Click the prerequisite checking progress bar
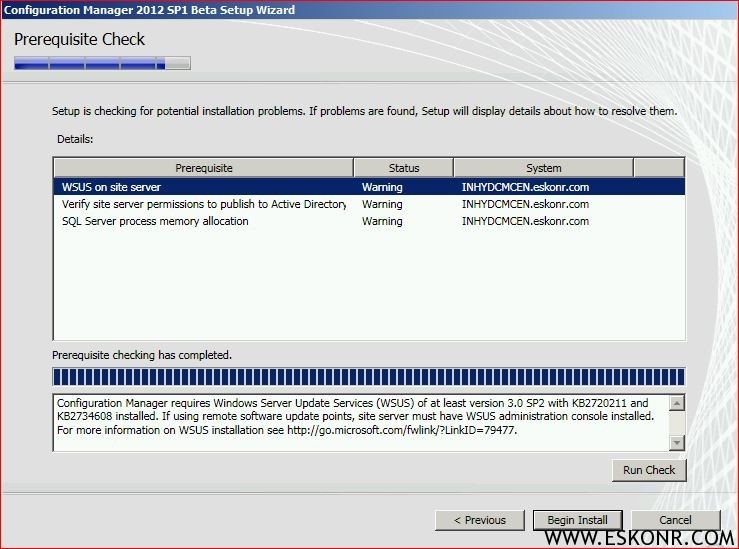The height and width of the screenshot is (549, 739). [369, 377]
